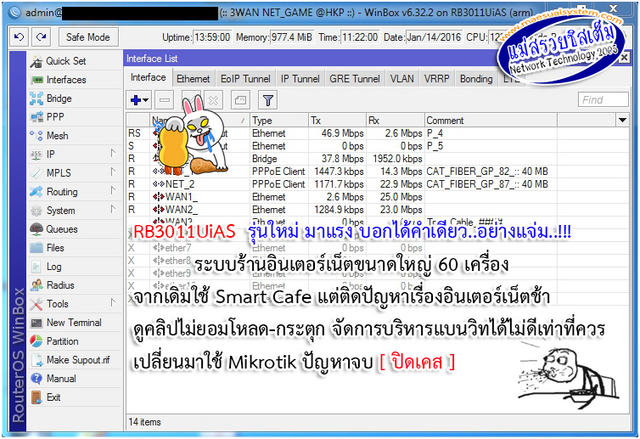
Task: Sort by the Type column header
Action: [279, 120]
